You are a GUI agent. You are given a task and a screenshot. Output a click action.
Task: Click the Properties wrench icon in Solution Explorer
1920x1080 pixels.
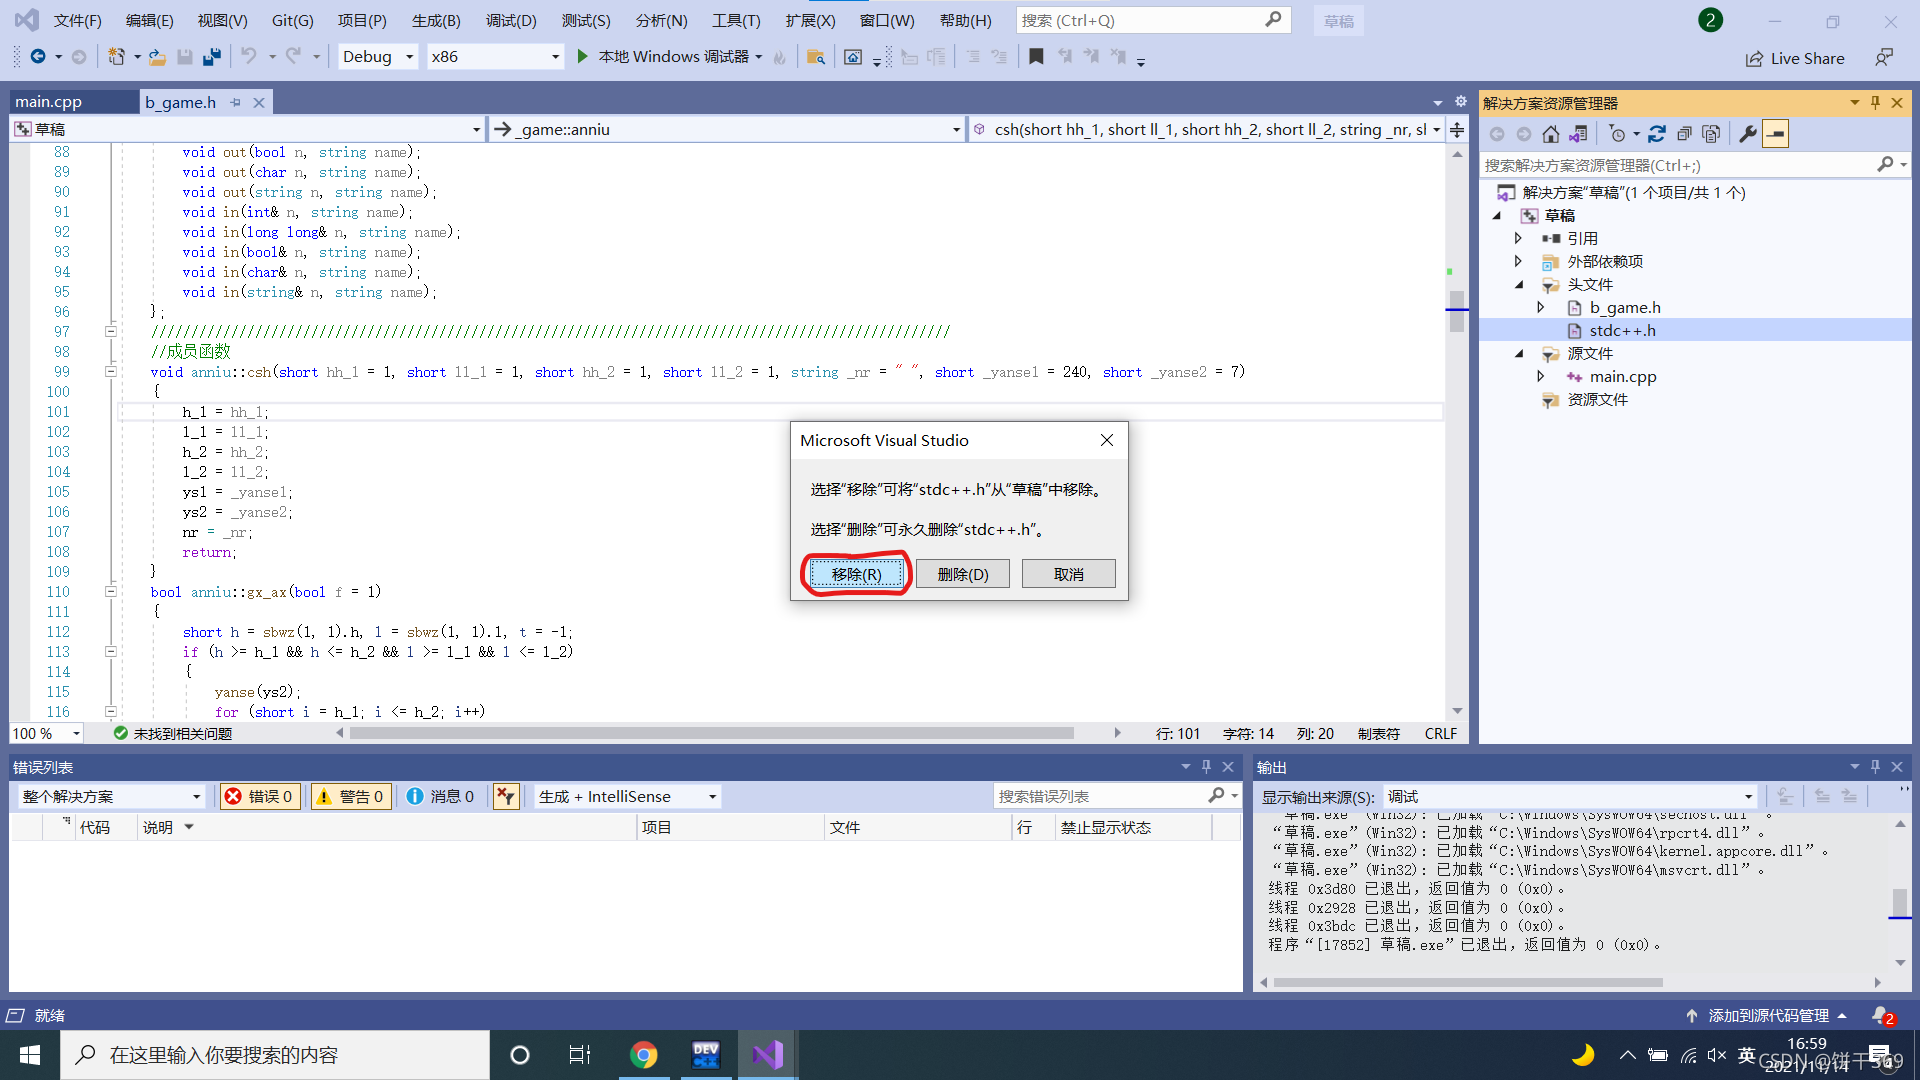coord(1747,134)
